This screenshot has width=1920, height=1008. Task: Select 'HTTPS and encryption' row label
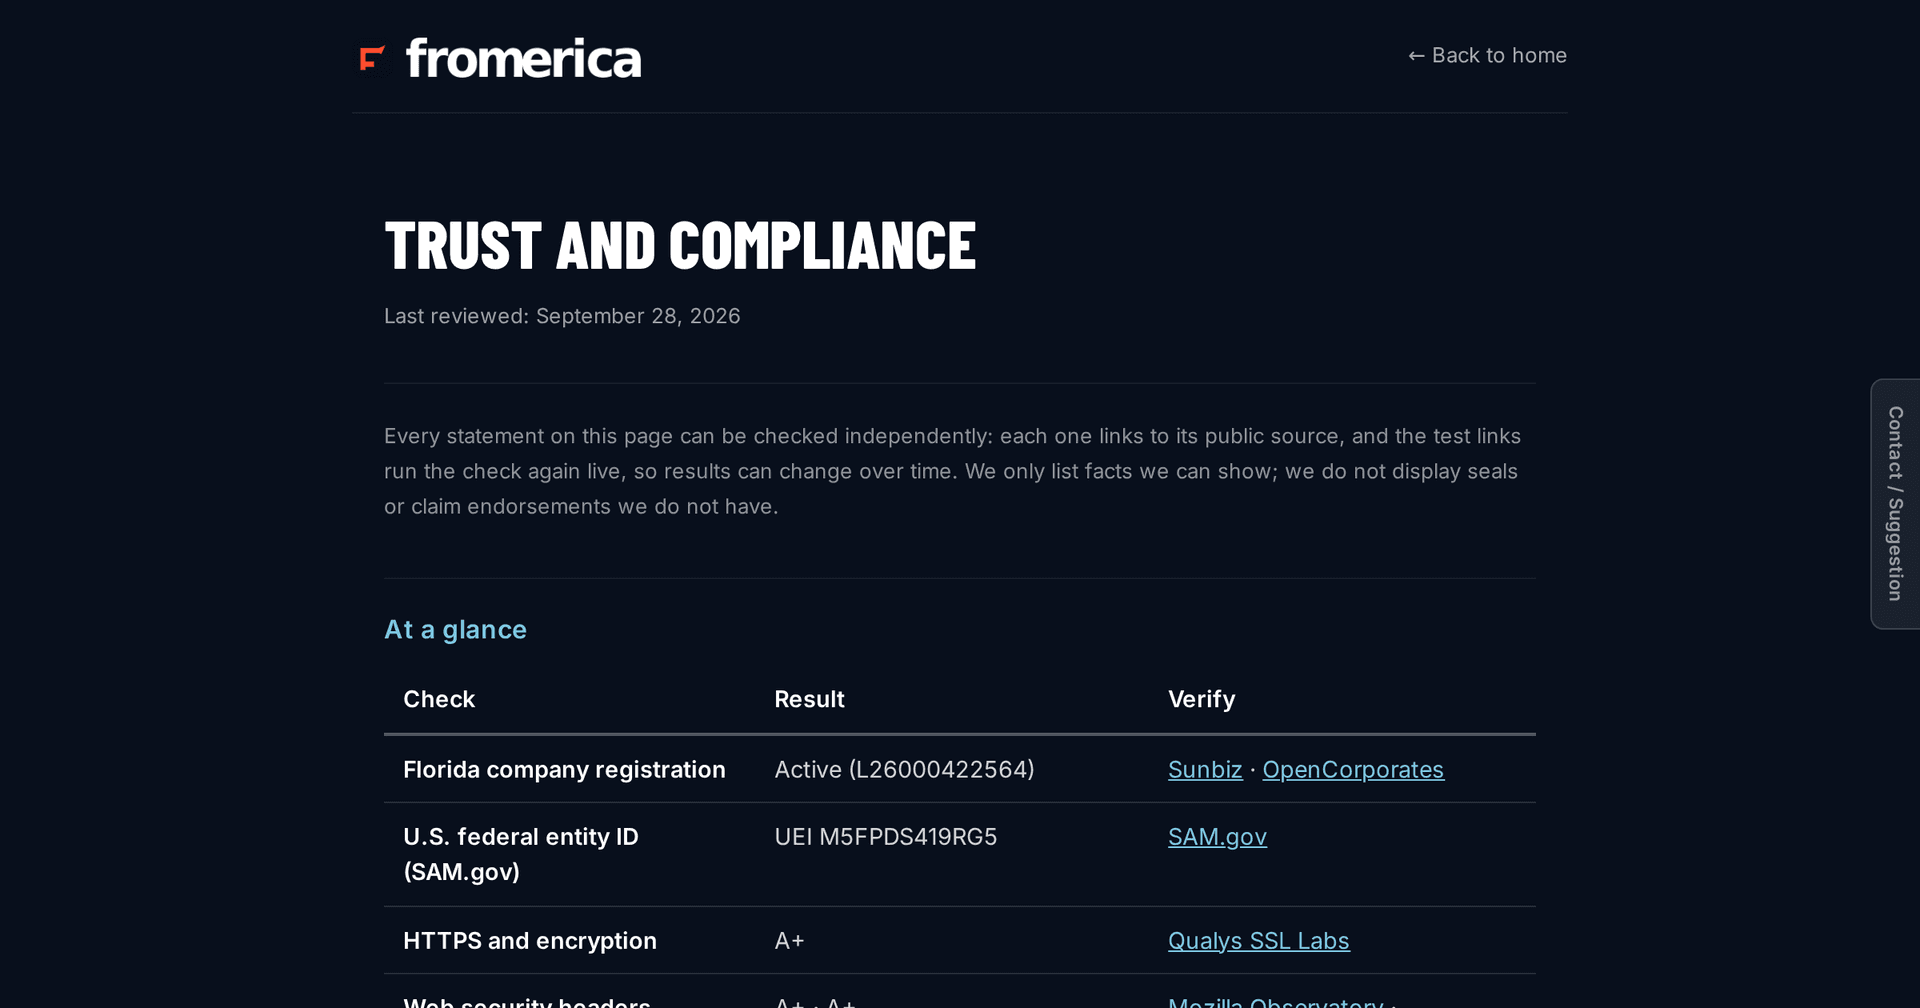(530, 941)
